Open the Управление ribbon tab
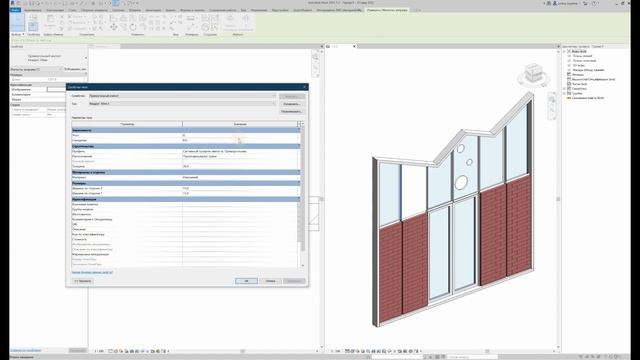The height and width of the screenshot is (360, 640). click(259, 10)
